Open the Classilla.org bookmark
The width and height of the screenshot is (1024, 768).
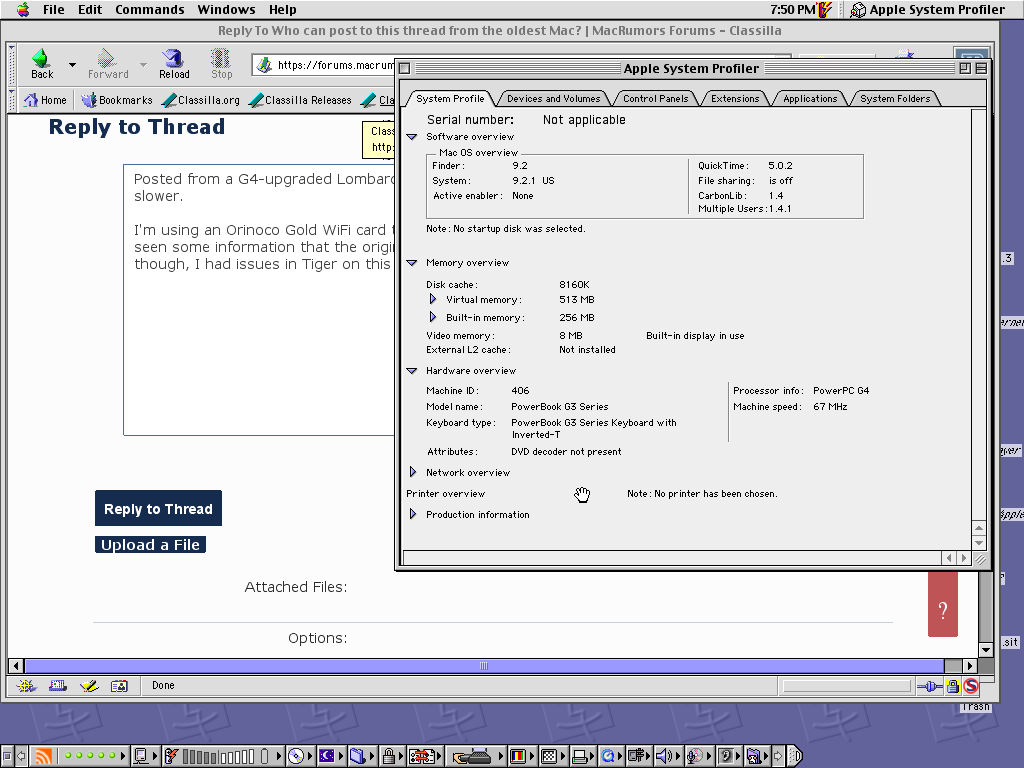[201, 100]
